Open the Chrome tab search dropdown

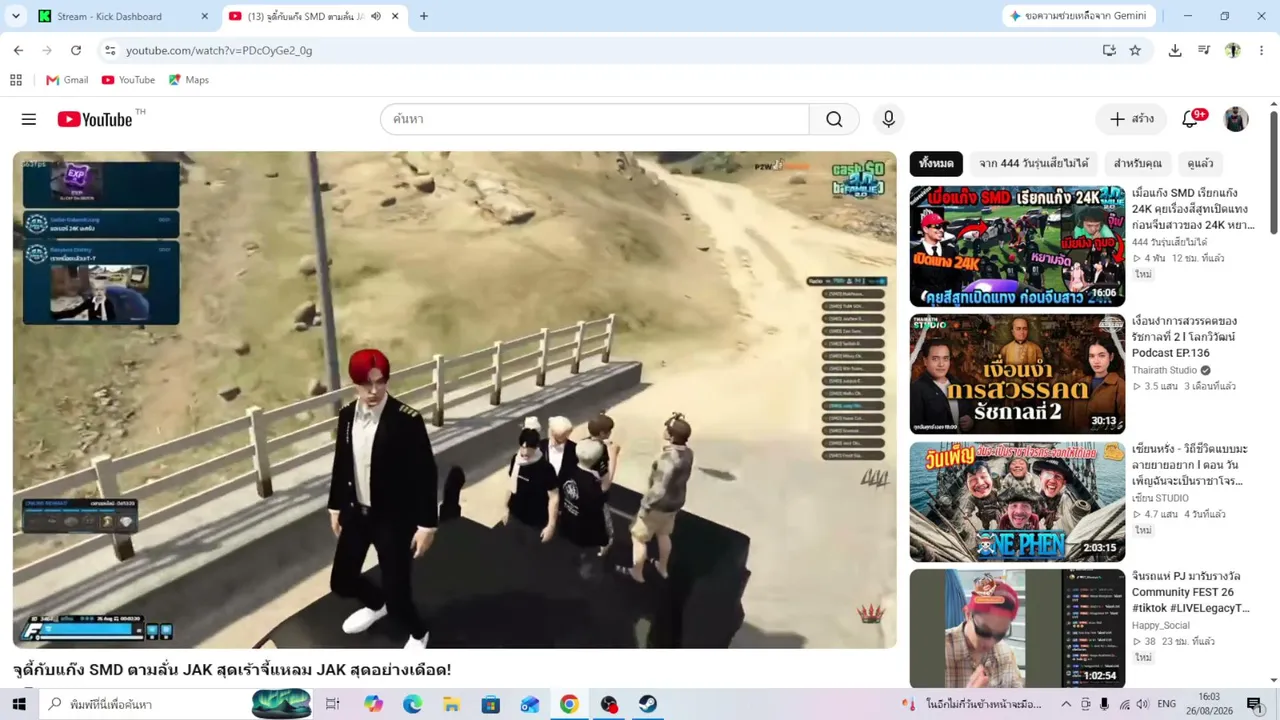click(x=16, y=16)
